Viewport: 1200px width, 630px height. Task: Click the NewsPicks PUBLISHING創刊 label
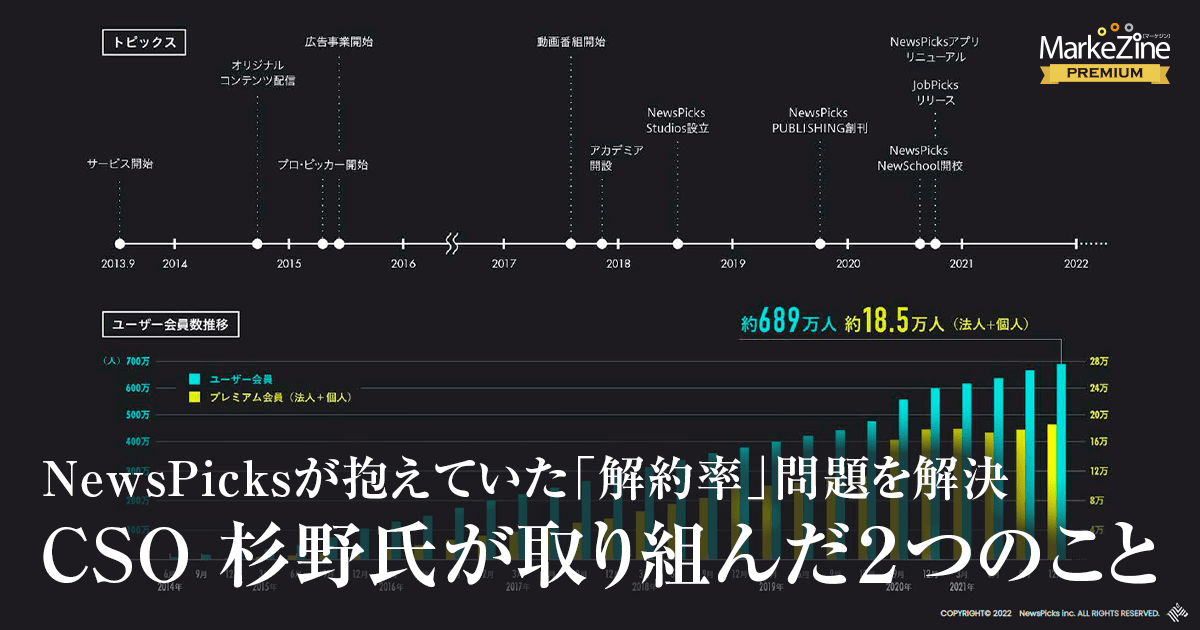(x=820, y=120)
